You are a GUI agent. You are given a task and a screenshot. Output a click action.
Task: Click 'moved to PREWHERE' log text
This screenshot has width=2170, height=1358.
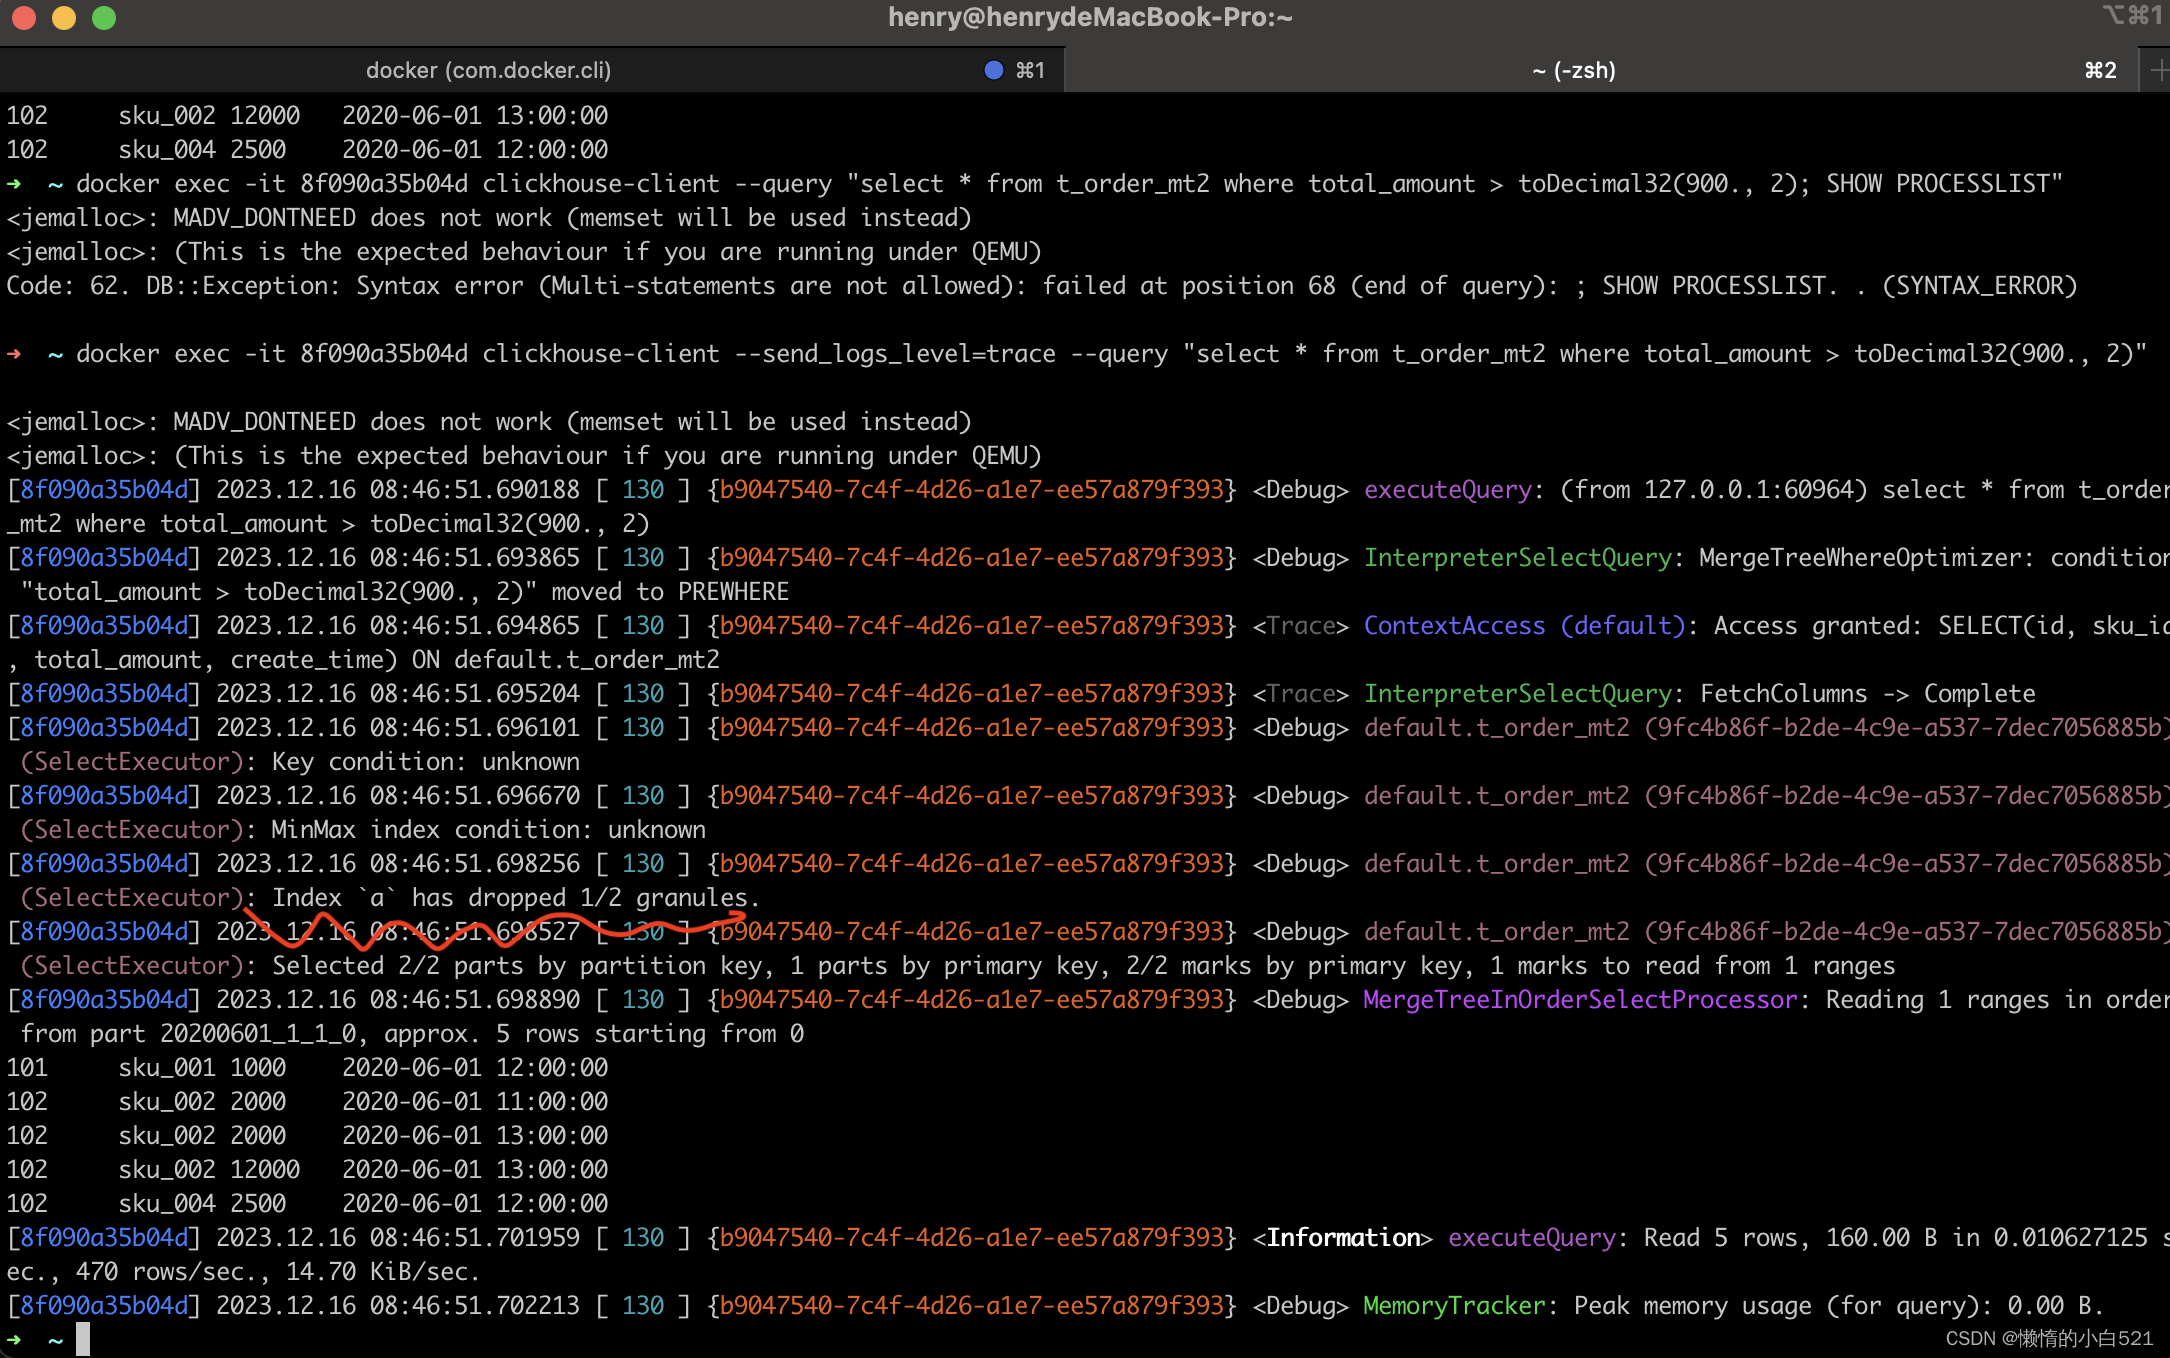tap(670, 592)
